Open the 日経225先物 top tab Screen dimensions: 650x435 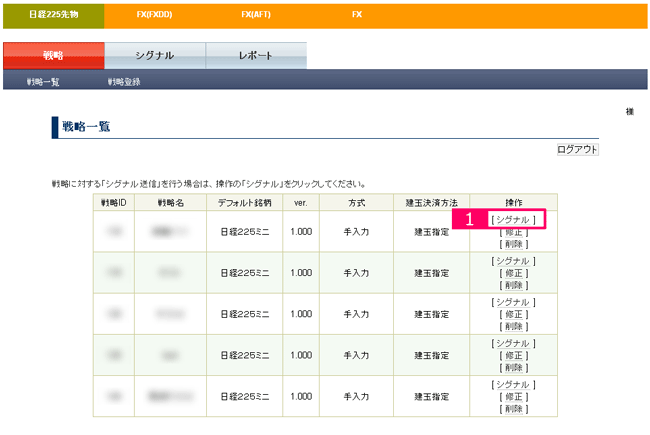[x=51, y=16]
